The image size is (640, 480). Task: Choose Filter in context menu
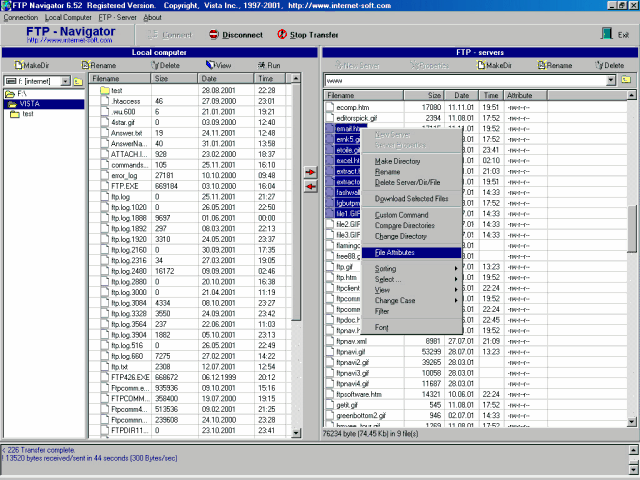(412, 311)
